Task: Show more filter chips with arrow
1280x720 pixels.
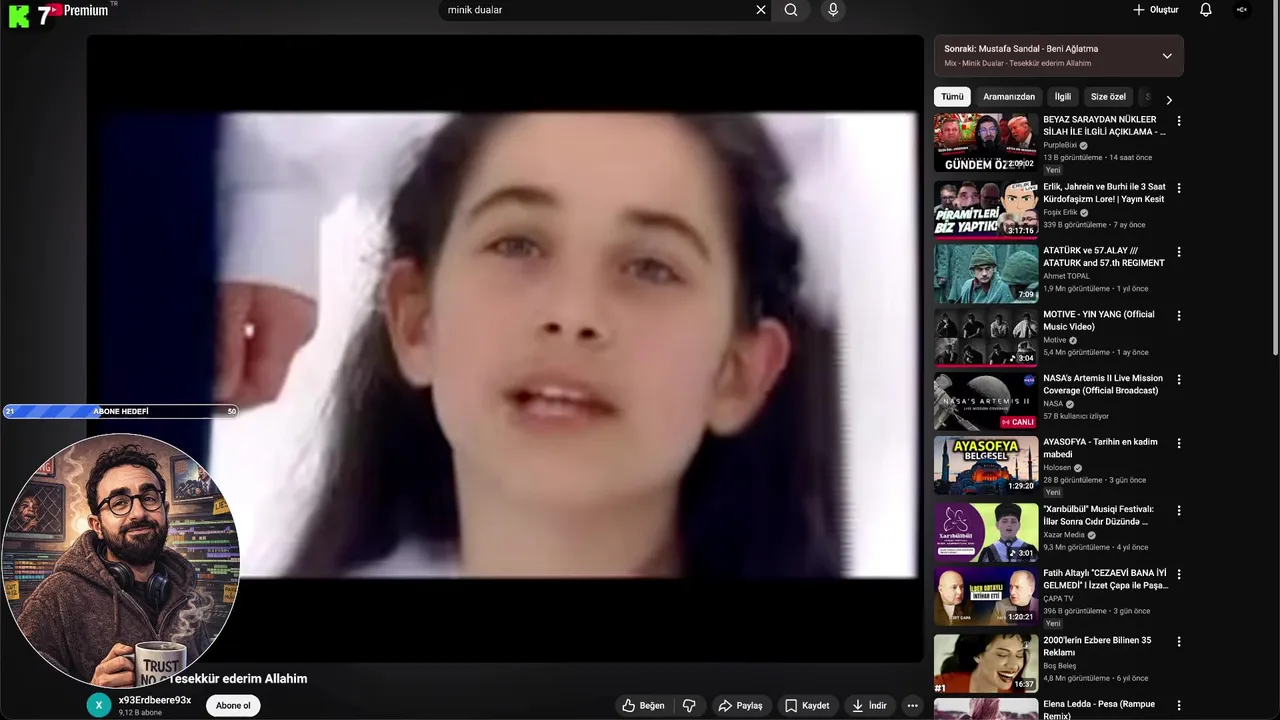Action: pyautogui.click(x=1169, y=99)
